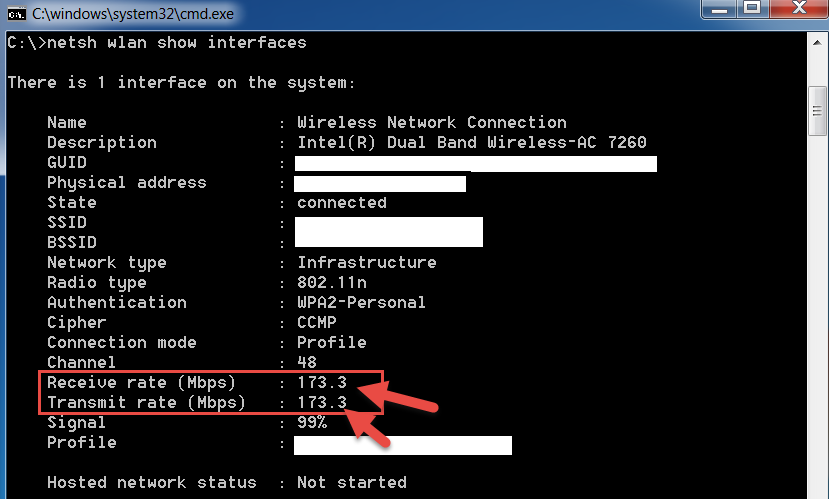This screenshot has height=499, width=829.
Task: Click the 'Channel' label
Action: point(81,363)
